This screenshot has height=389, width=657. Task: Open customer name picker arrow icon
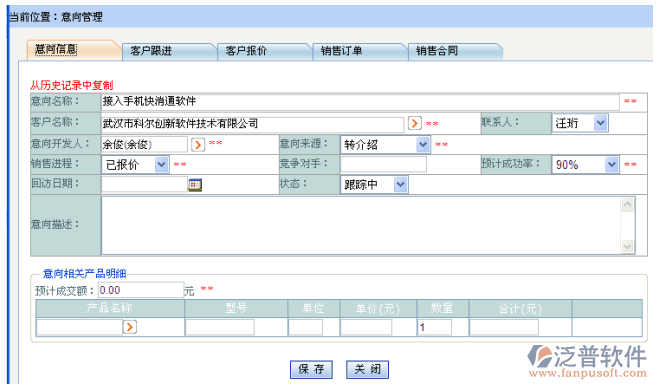point(414,123)
